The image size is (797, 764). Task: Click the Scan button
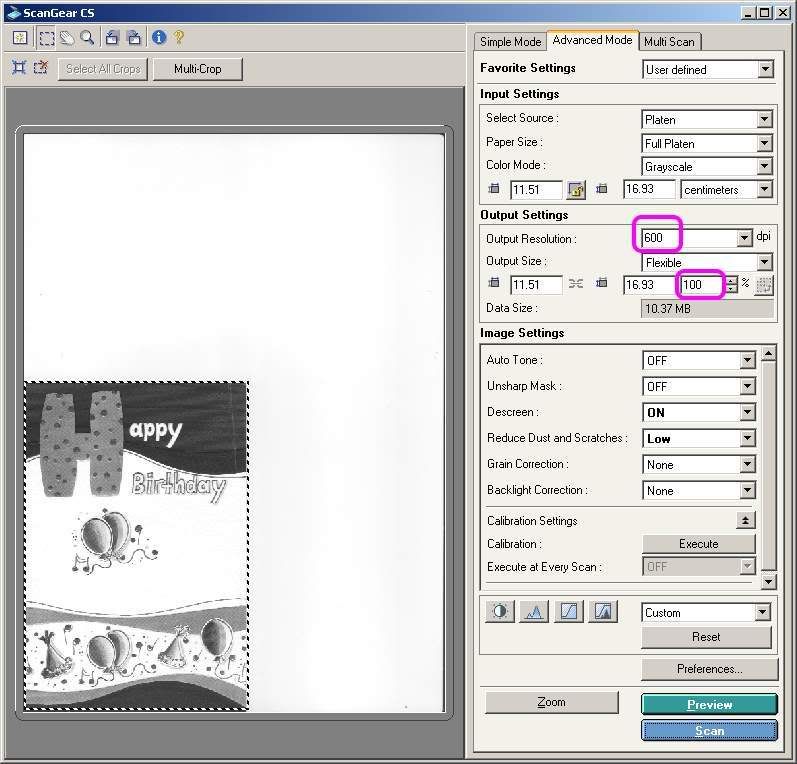coord(709,731)
